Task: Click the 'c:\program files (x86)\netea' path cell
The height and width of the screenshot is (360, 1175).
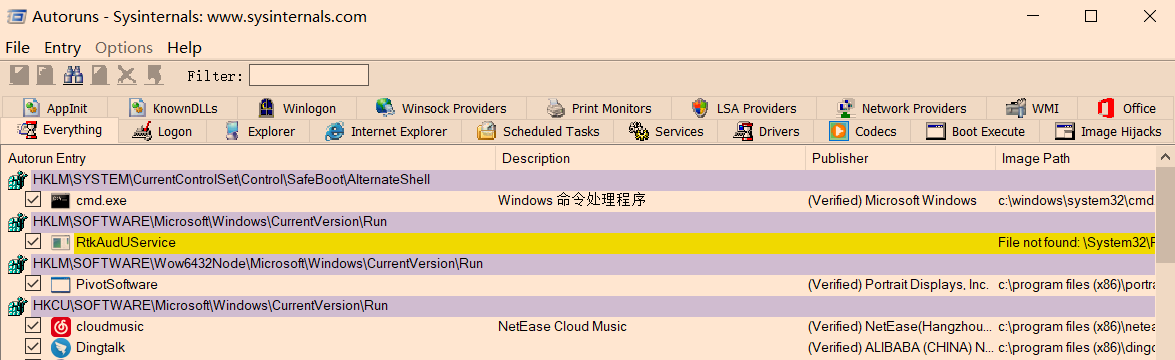Action: [1076, 326]
